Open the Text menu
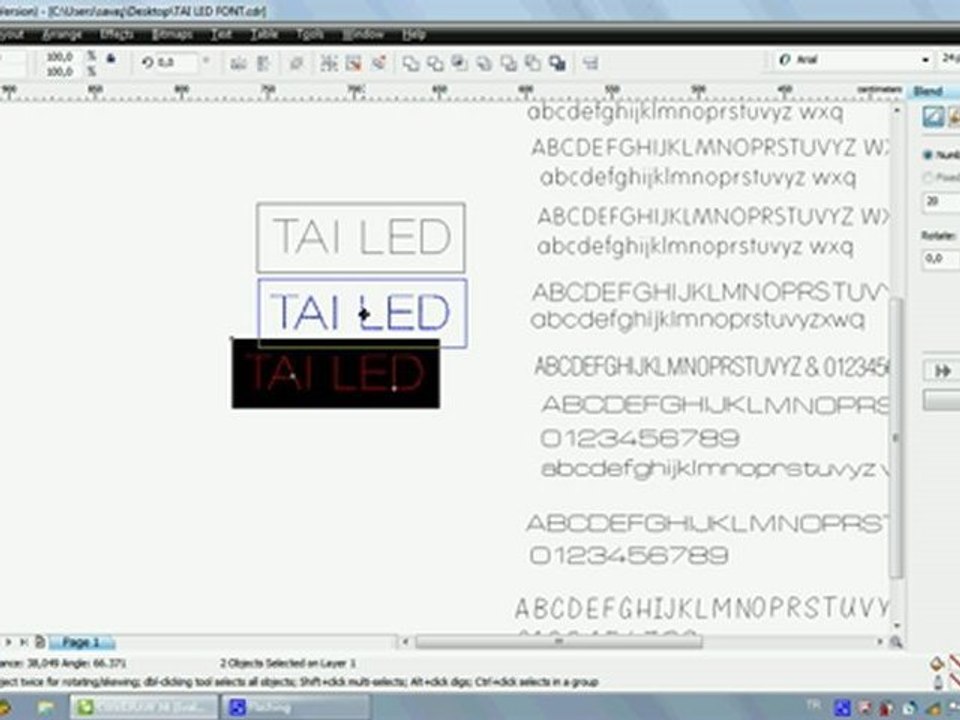Image resolution: width=960 pixels, height=720 pixels. click(x=221, y=35)
